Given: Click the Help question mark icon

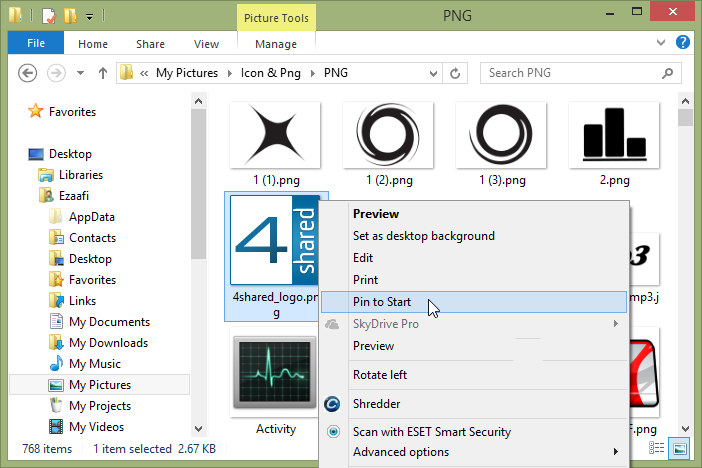Looking at the screenshot, I should pos(682,43).
